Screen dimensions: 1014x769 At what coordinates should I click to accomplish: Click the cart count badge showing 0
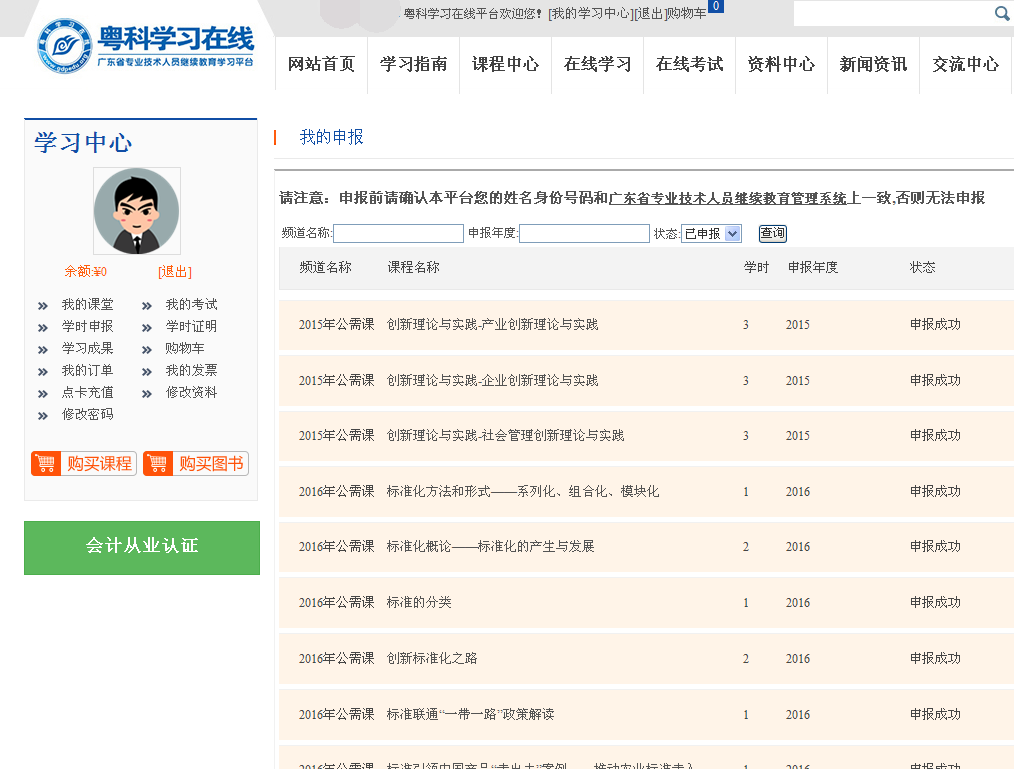coord(715,6)
